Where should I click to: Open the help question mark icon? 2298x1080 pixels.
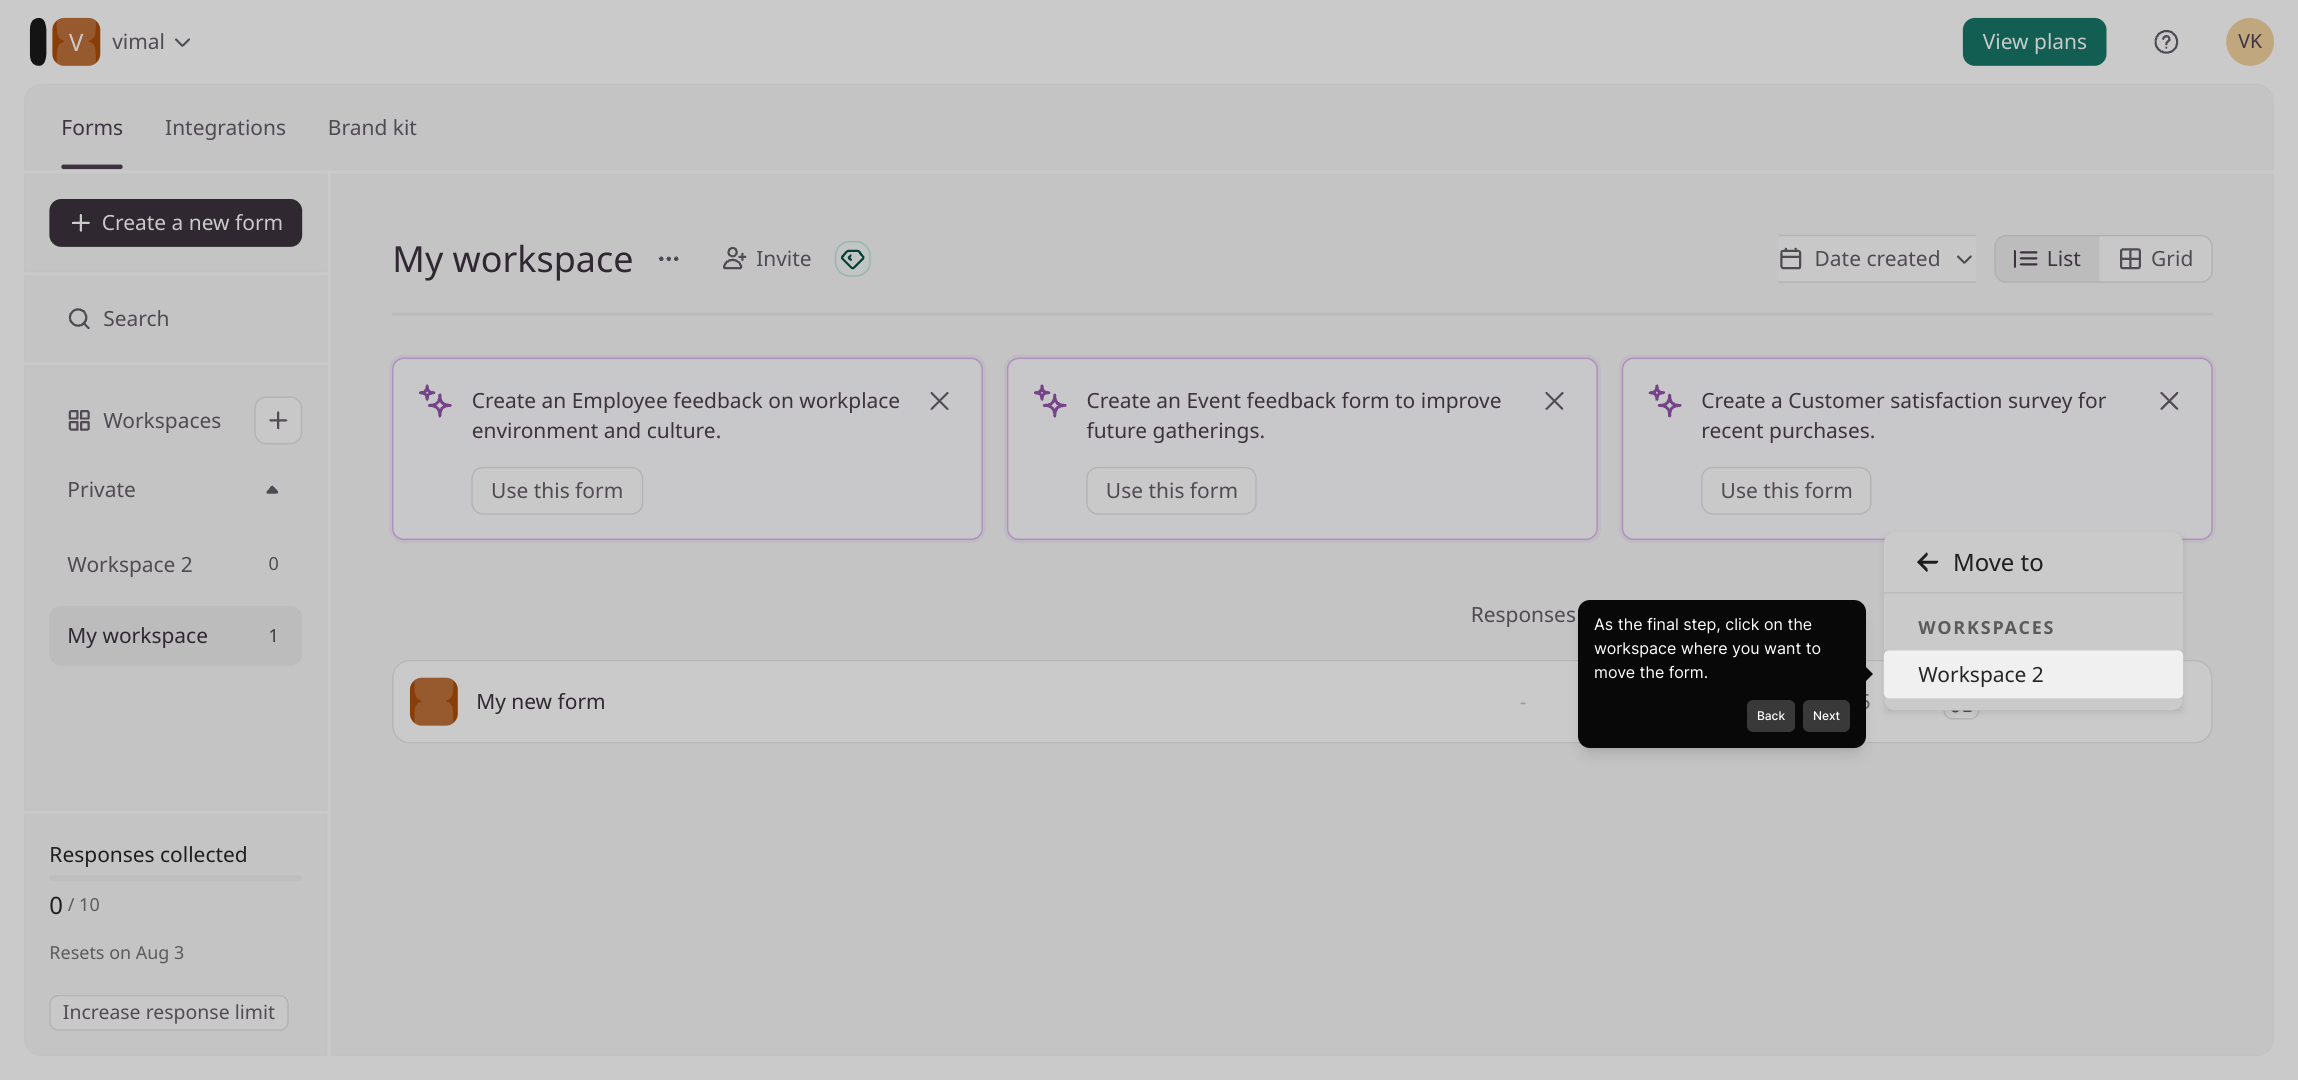pyautogui.click(x=2165, y=42)
